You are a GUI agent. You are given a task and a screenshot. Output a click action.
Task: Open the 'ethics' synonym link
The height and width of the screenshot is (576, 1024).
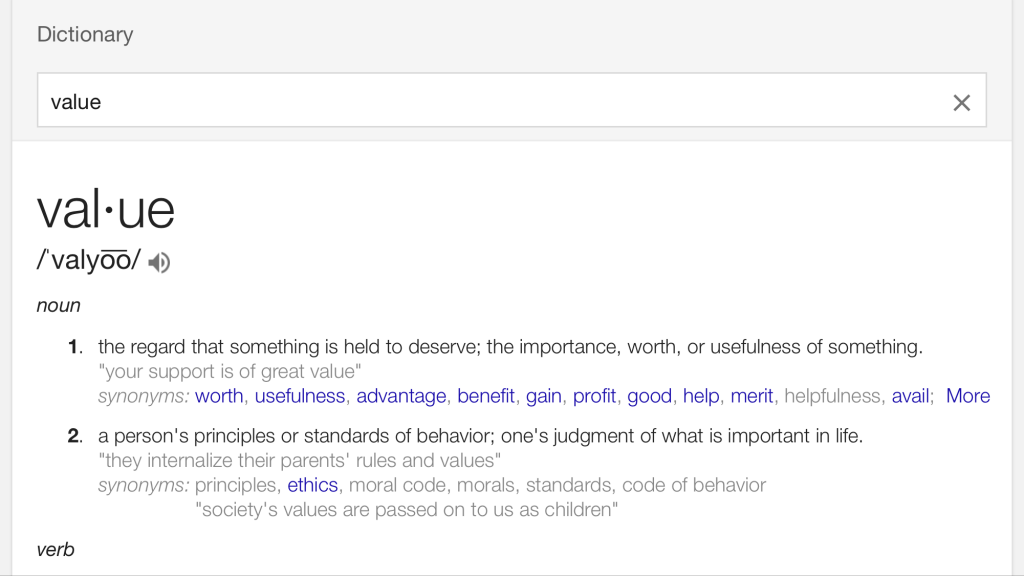pos(312,485)
